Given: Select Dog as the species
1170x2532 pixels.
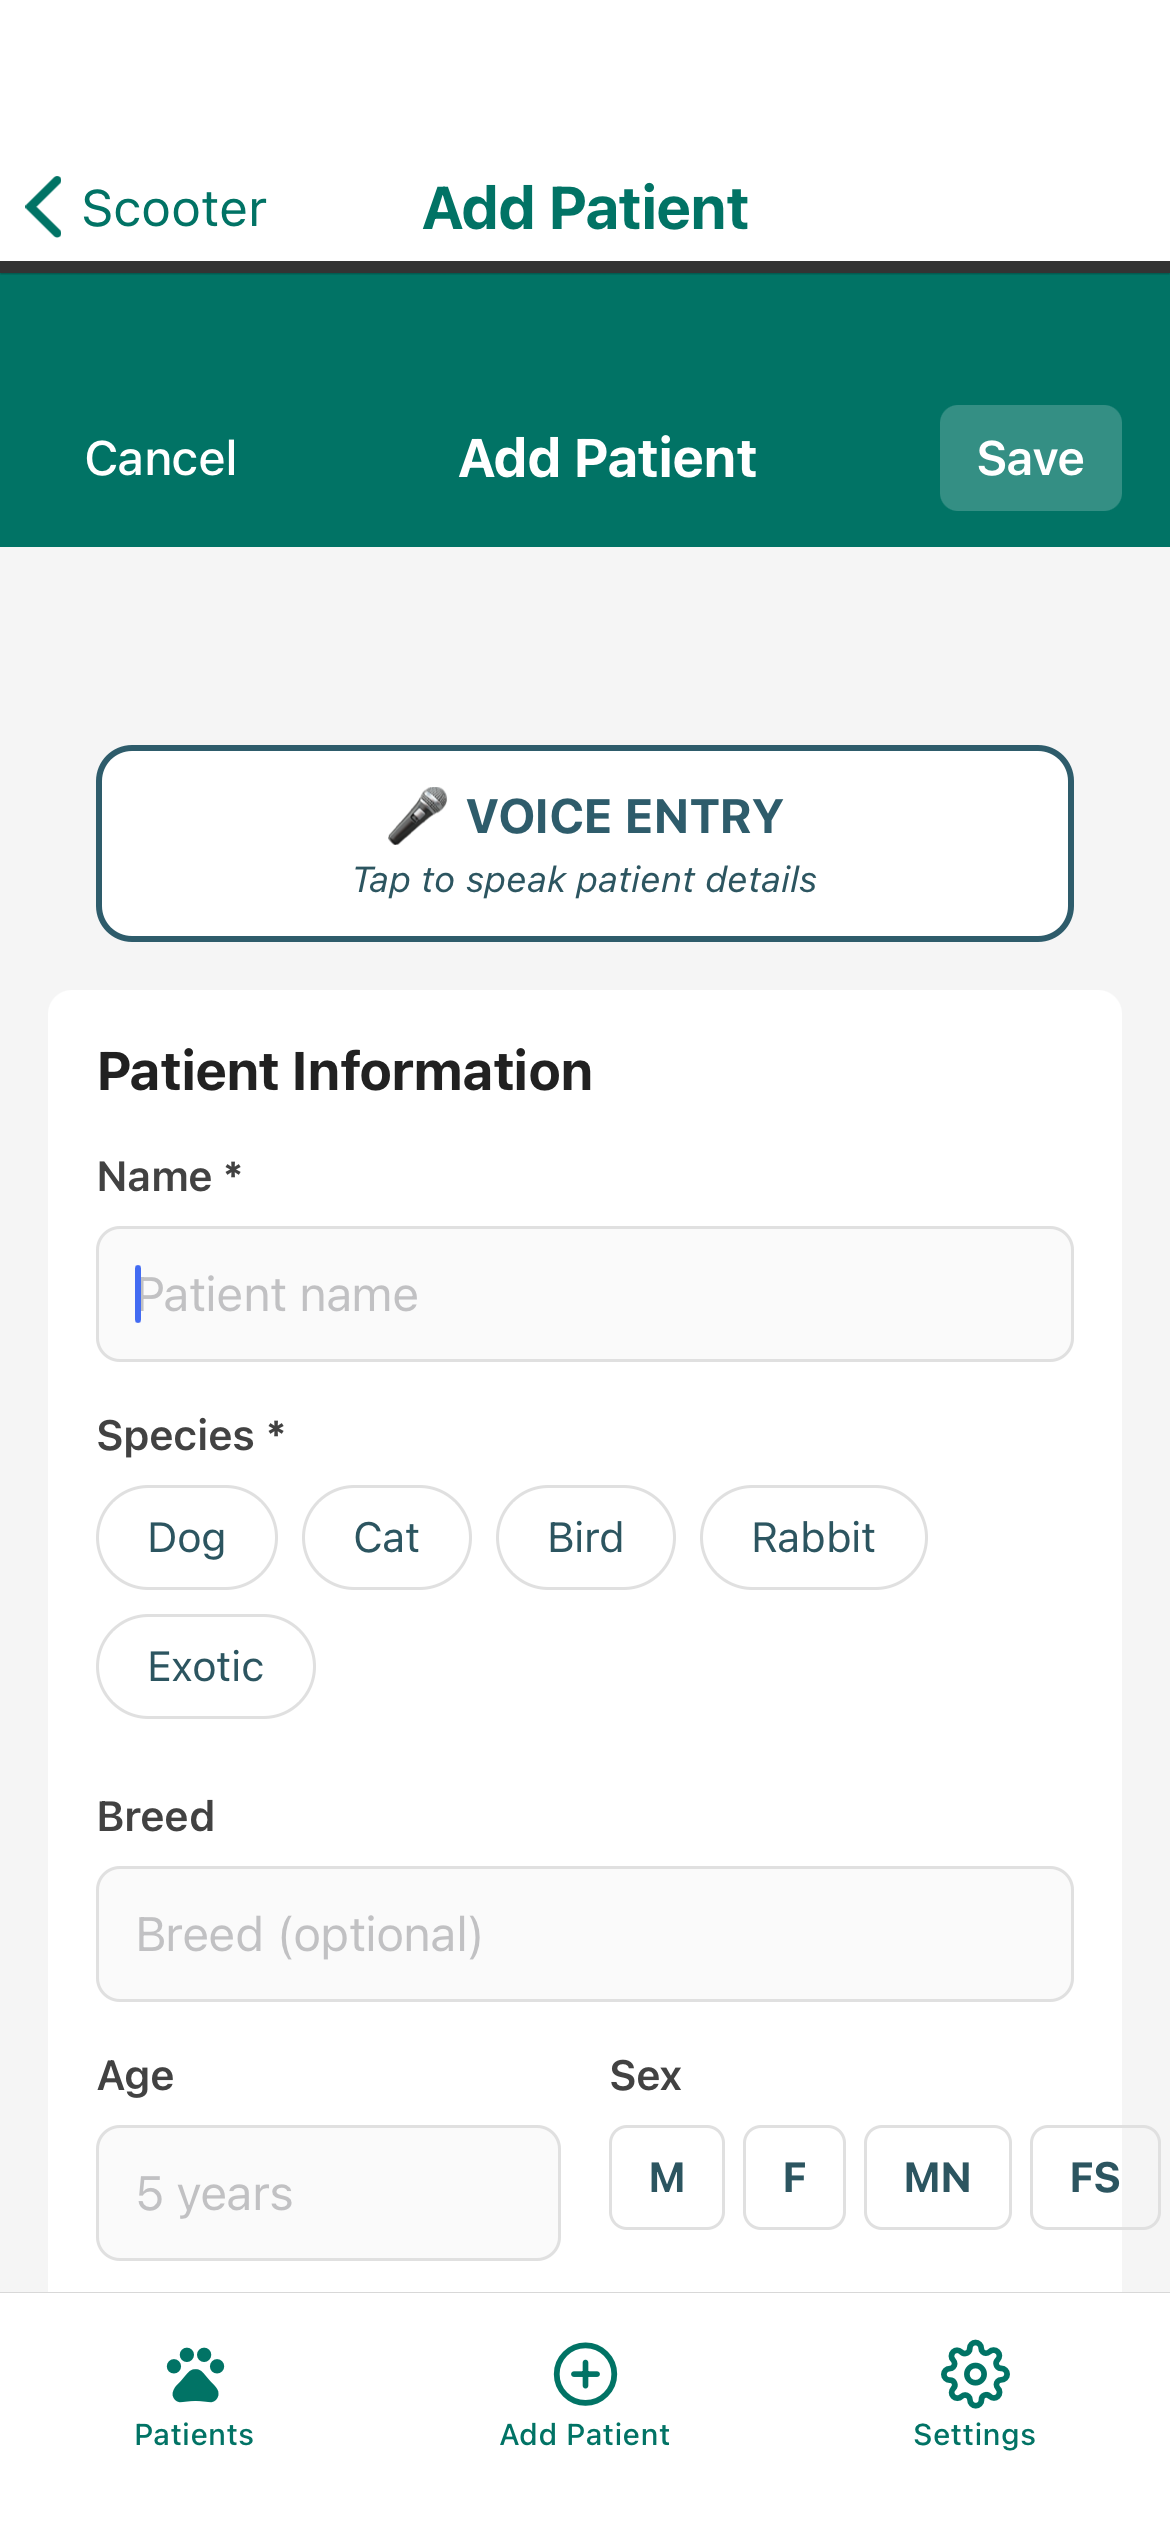Looking at the screenshot, I should pyautogui.click(x=186, y=1537).
